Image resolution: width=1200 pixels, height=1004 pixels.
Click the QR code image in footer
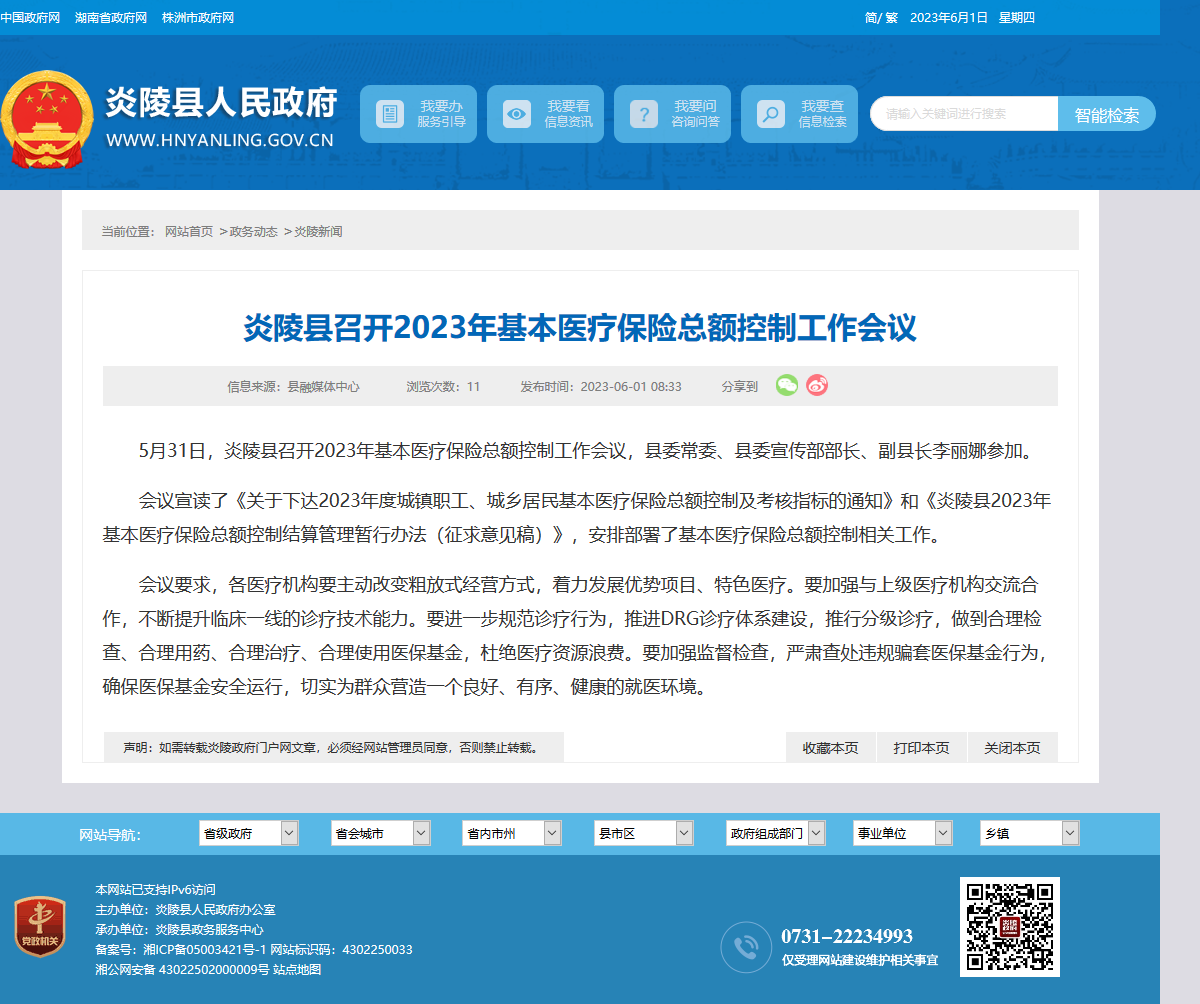pos(1010,927)
